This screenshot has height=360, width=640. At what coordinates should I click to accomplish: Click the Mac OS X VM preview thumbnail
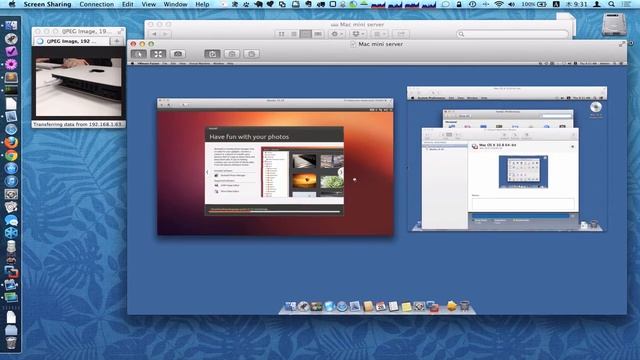[523, 172]
